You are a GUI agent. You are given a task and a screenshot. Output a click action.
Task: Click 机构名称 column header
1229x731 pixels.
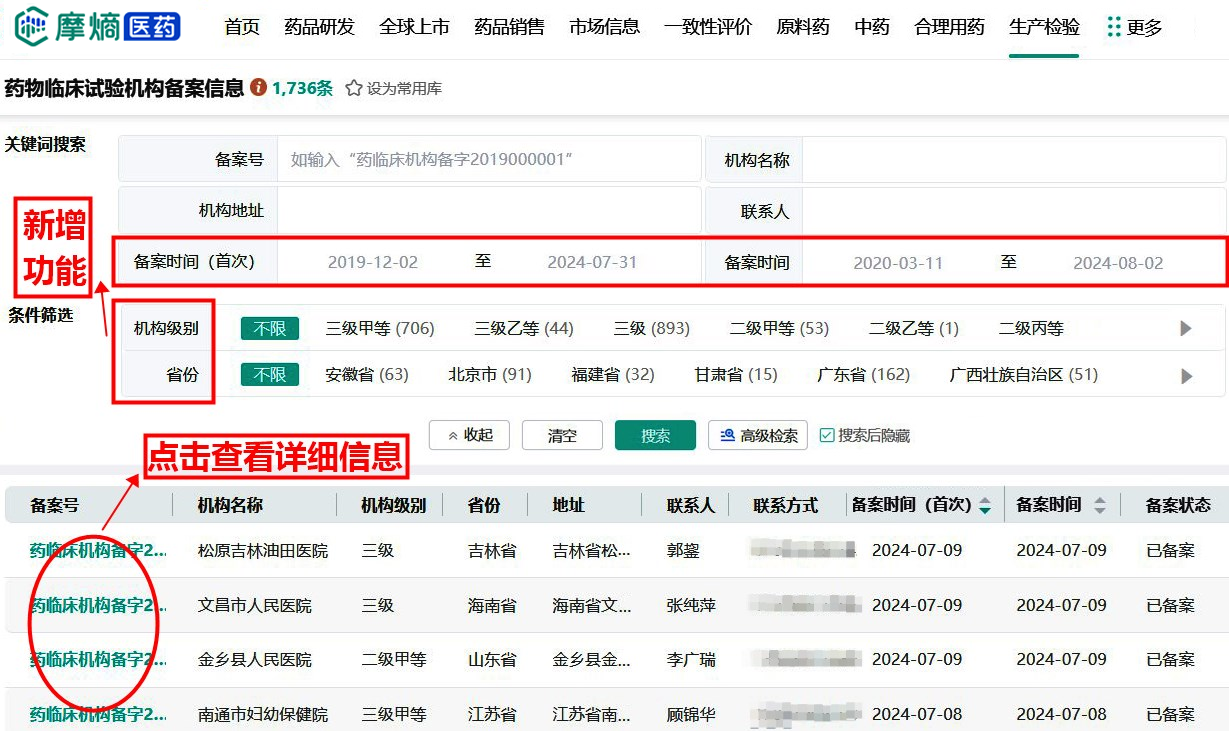[x=230, y=506]
